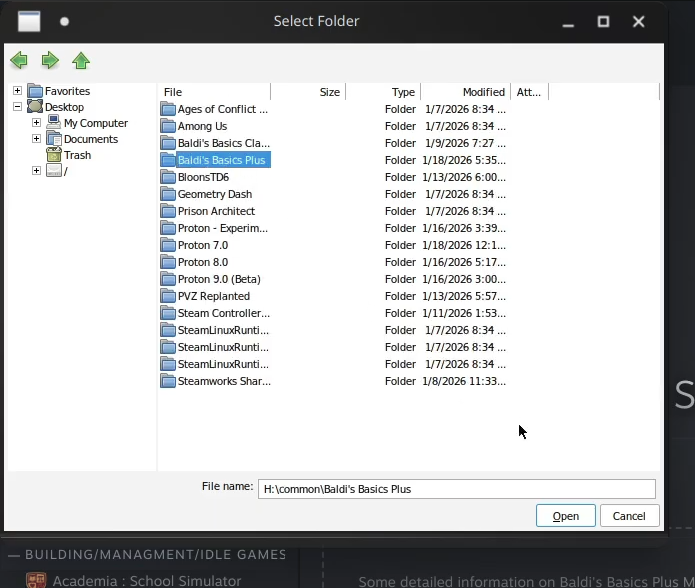Image resolution: width=695 pixels, height=588 pixels.
Task: Click the 1/18/2026 5:35 modified date
Action: [x=464, y=160]
